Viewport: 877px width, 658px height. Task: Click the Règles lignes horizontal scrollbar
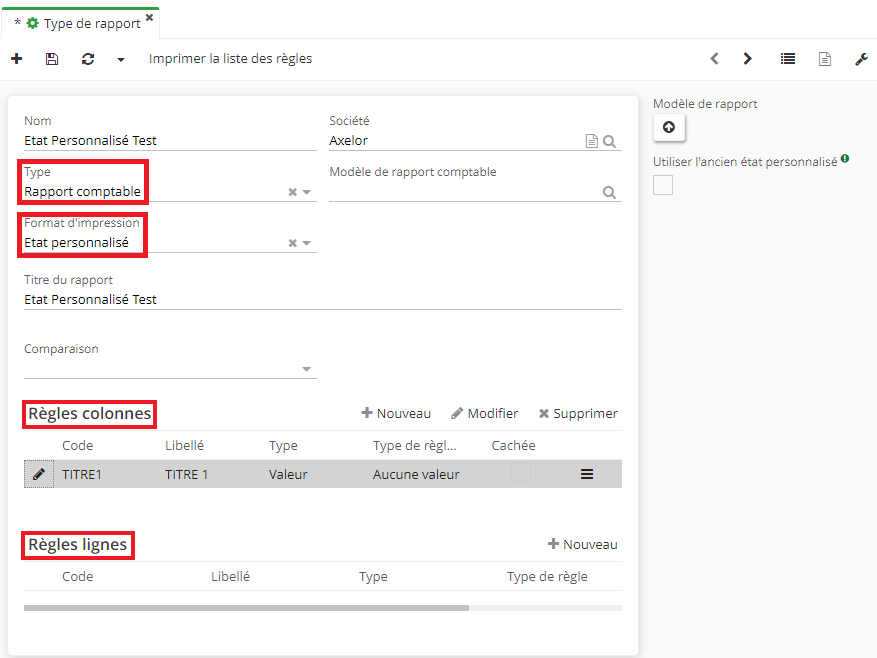(x=246, y=607)
